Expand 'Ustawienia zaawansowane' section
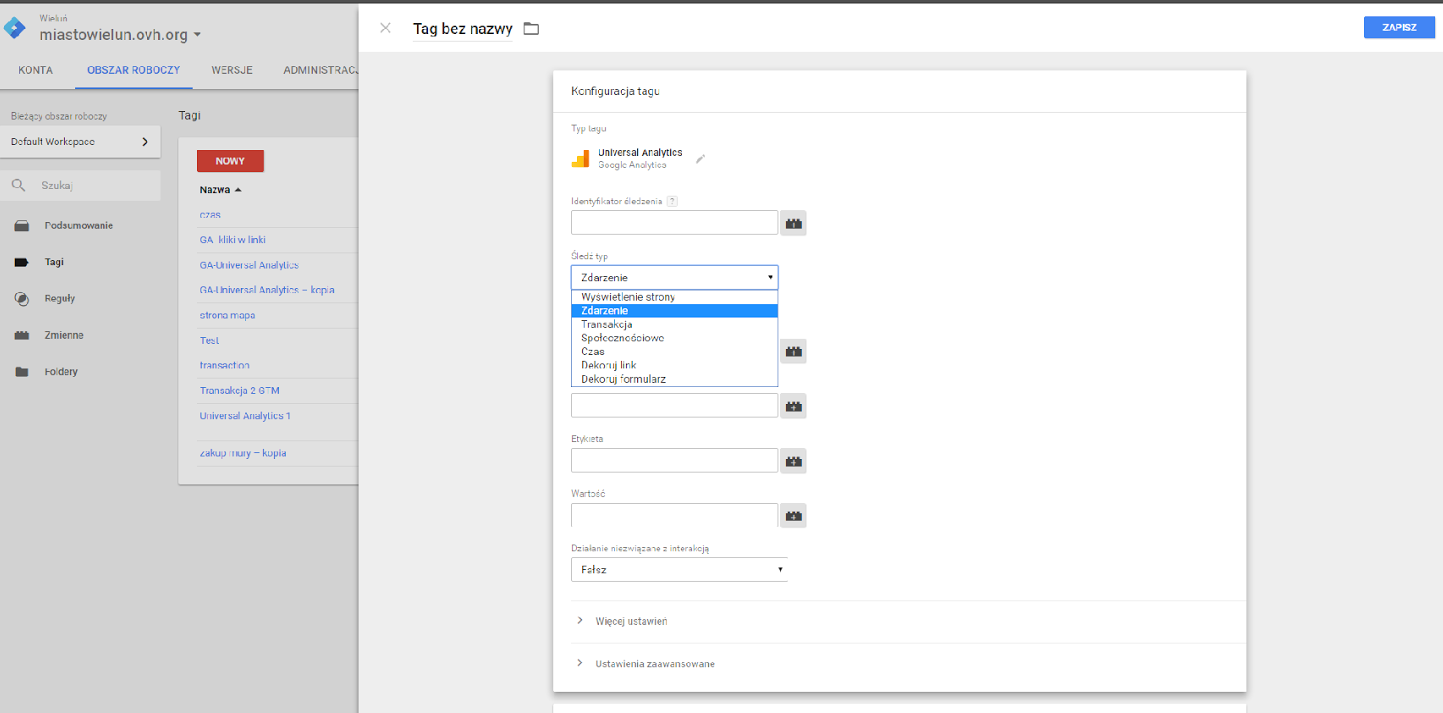Screen dimensions: 1443x713 [654, 664]
